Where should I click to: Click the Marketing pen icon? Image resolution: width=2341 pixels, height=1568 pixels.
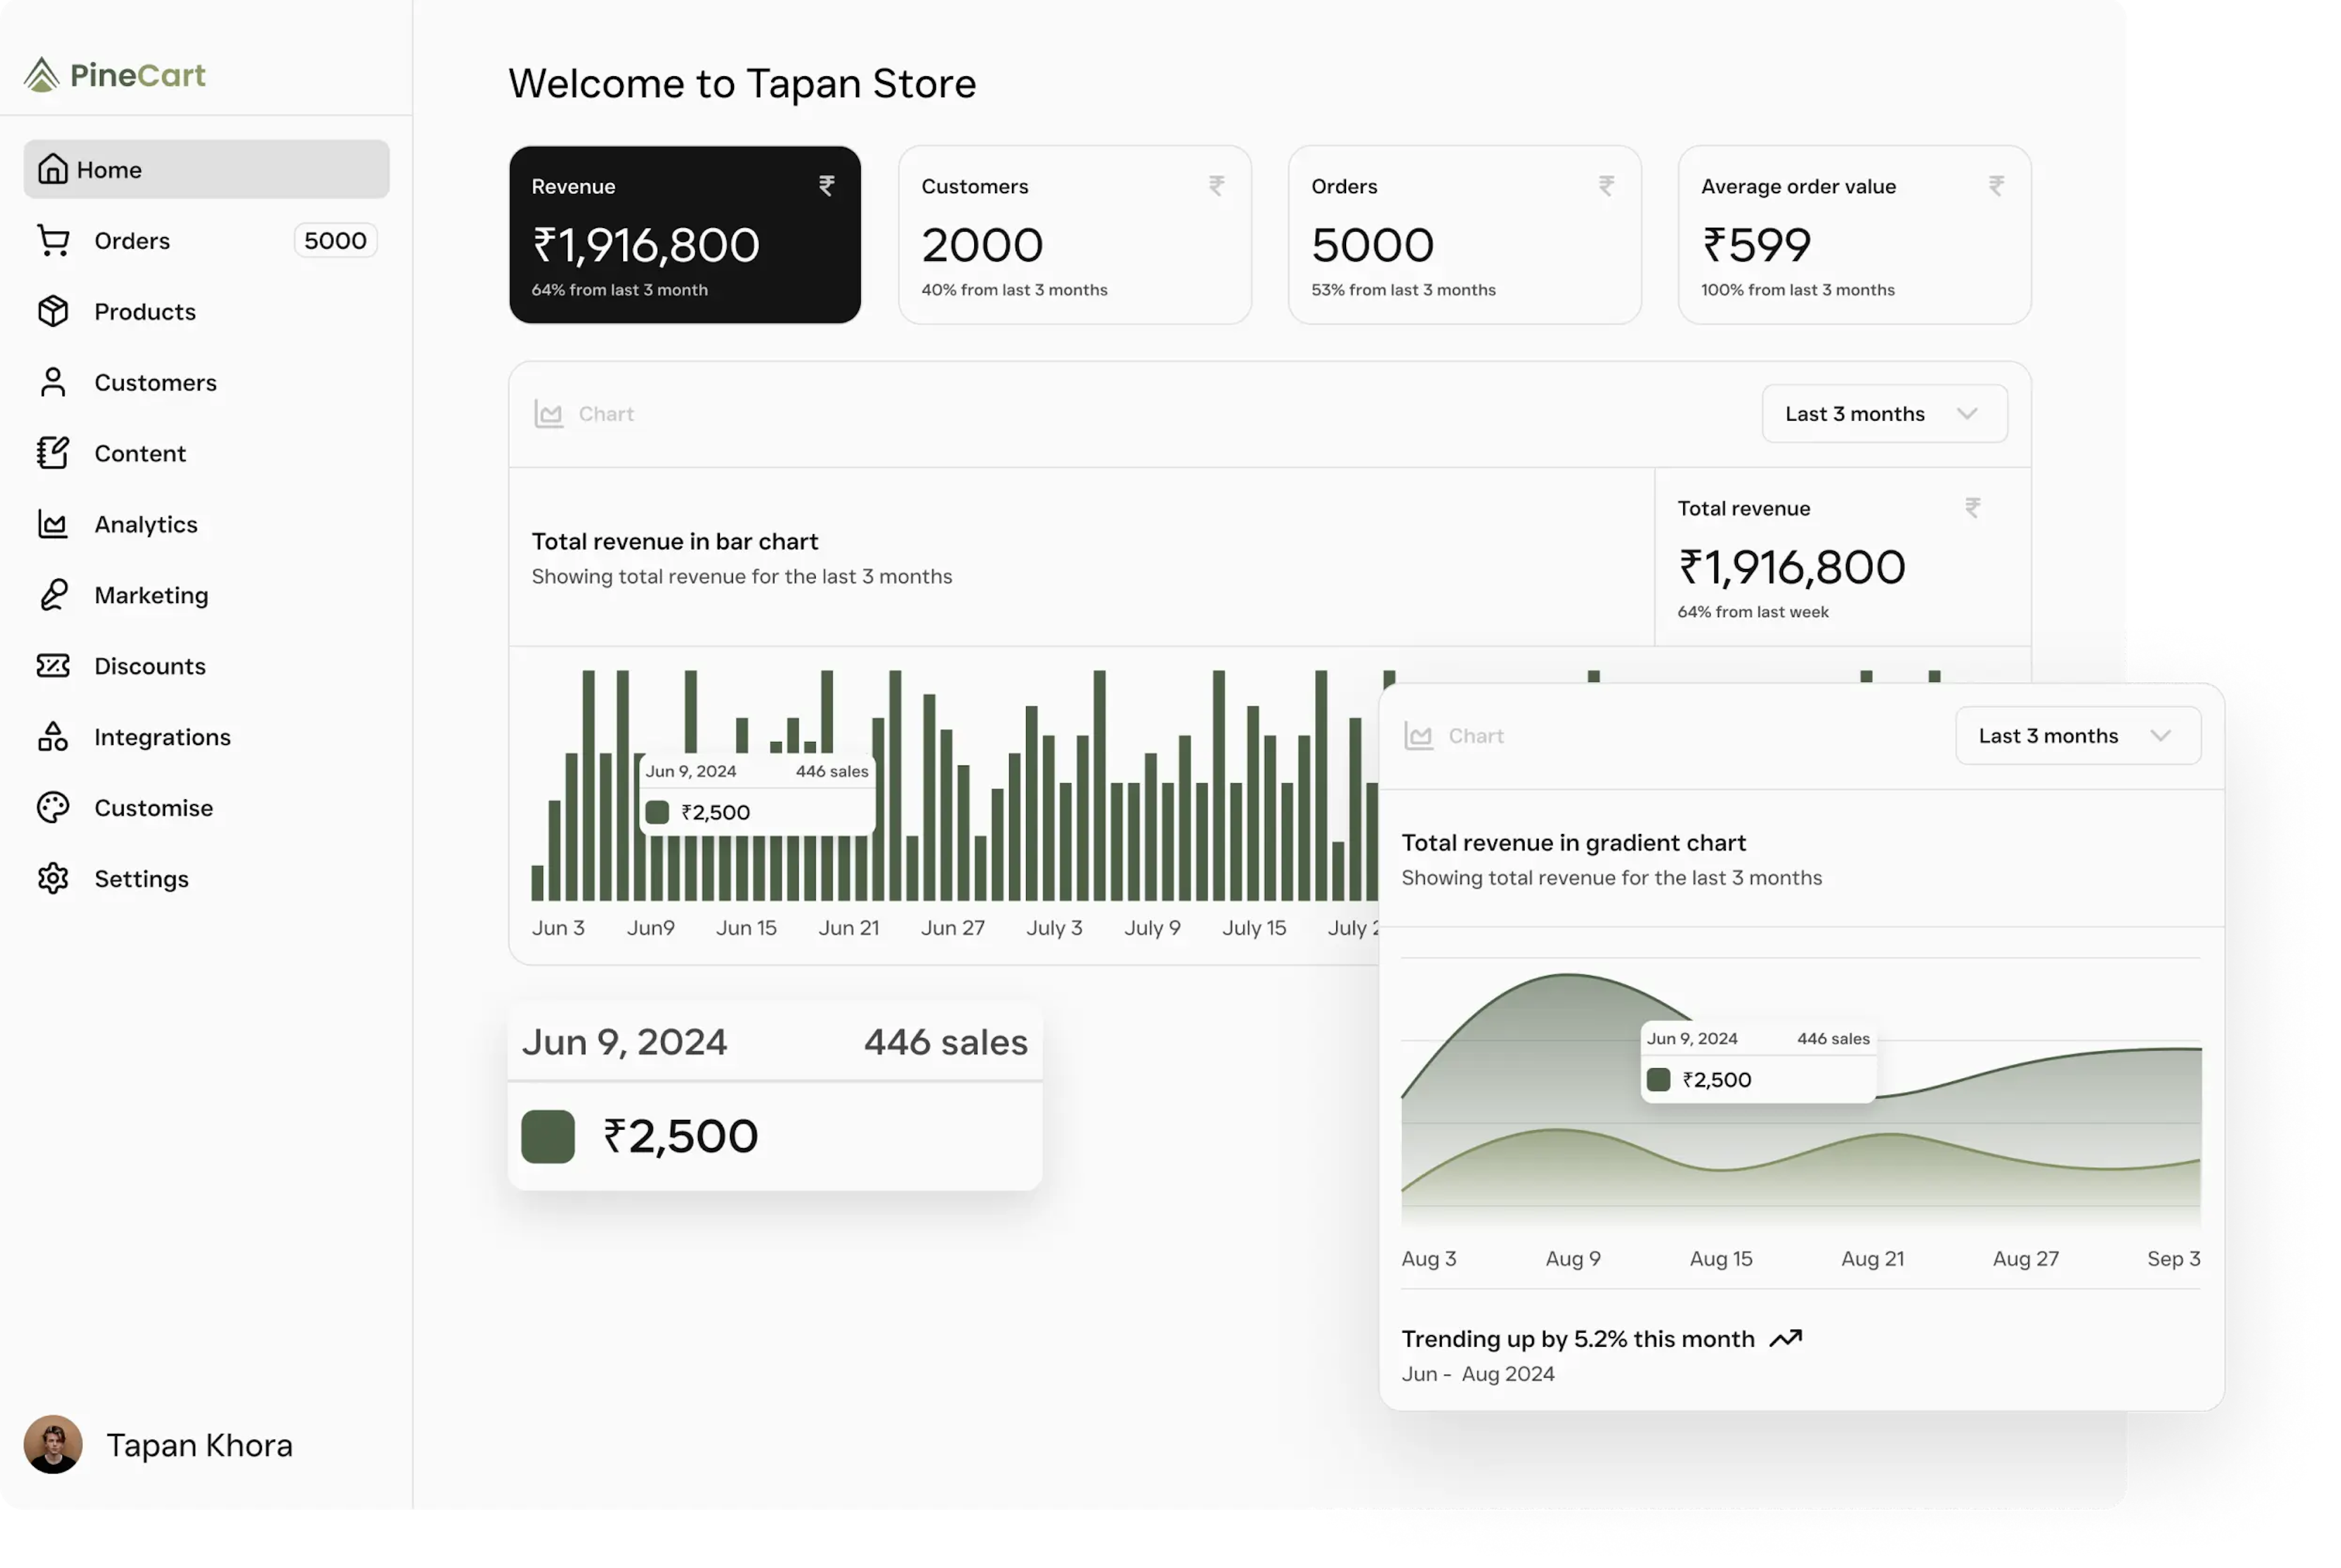53,595
